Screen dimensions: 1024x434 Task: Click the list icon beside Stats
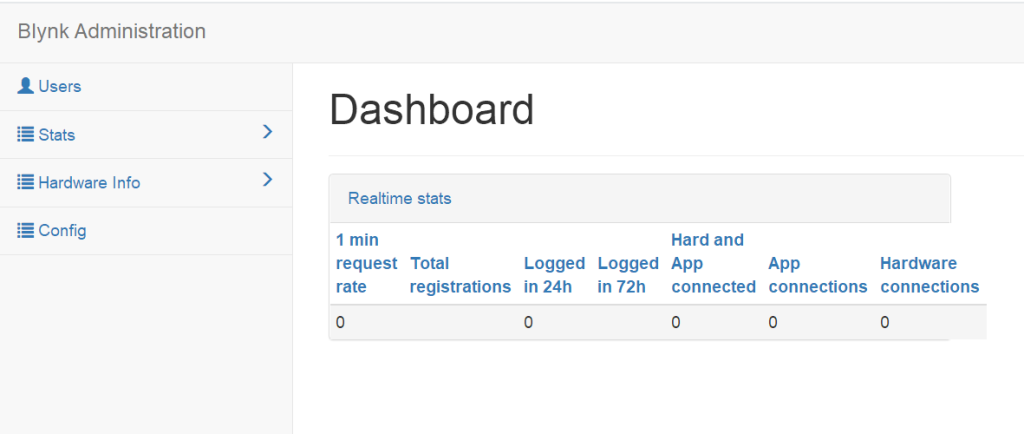26,134
